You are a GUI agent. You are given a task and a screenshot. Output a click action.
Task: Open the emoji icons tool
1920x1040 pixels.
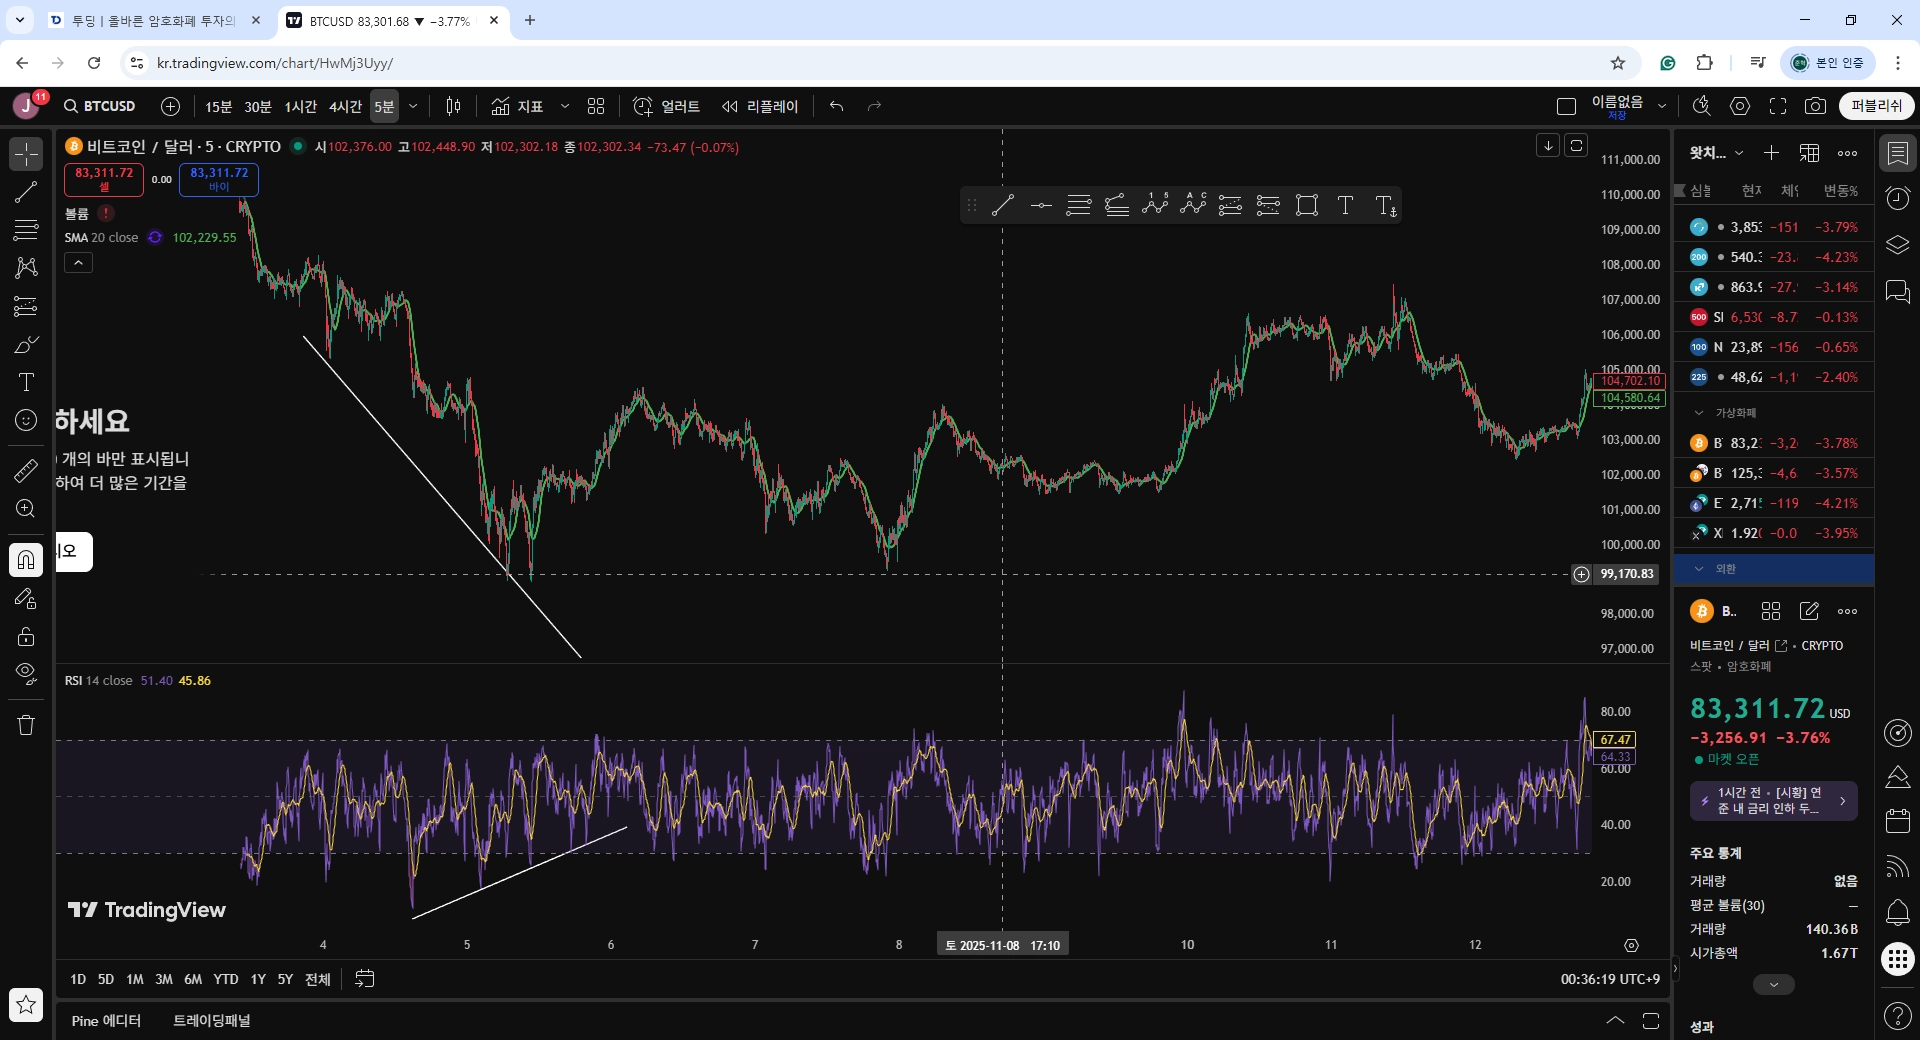[x=26, y=420]
